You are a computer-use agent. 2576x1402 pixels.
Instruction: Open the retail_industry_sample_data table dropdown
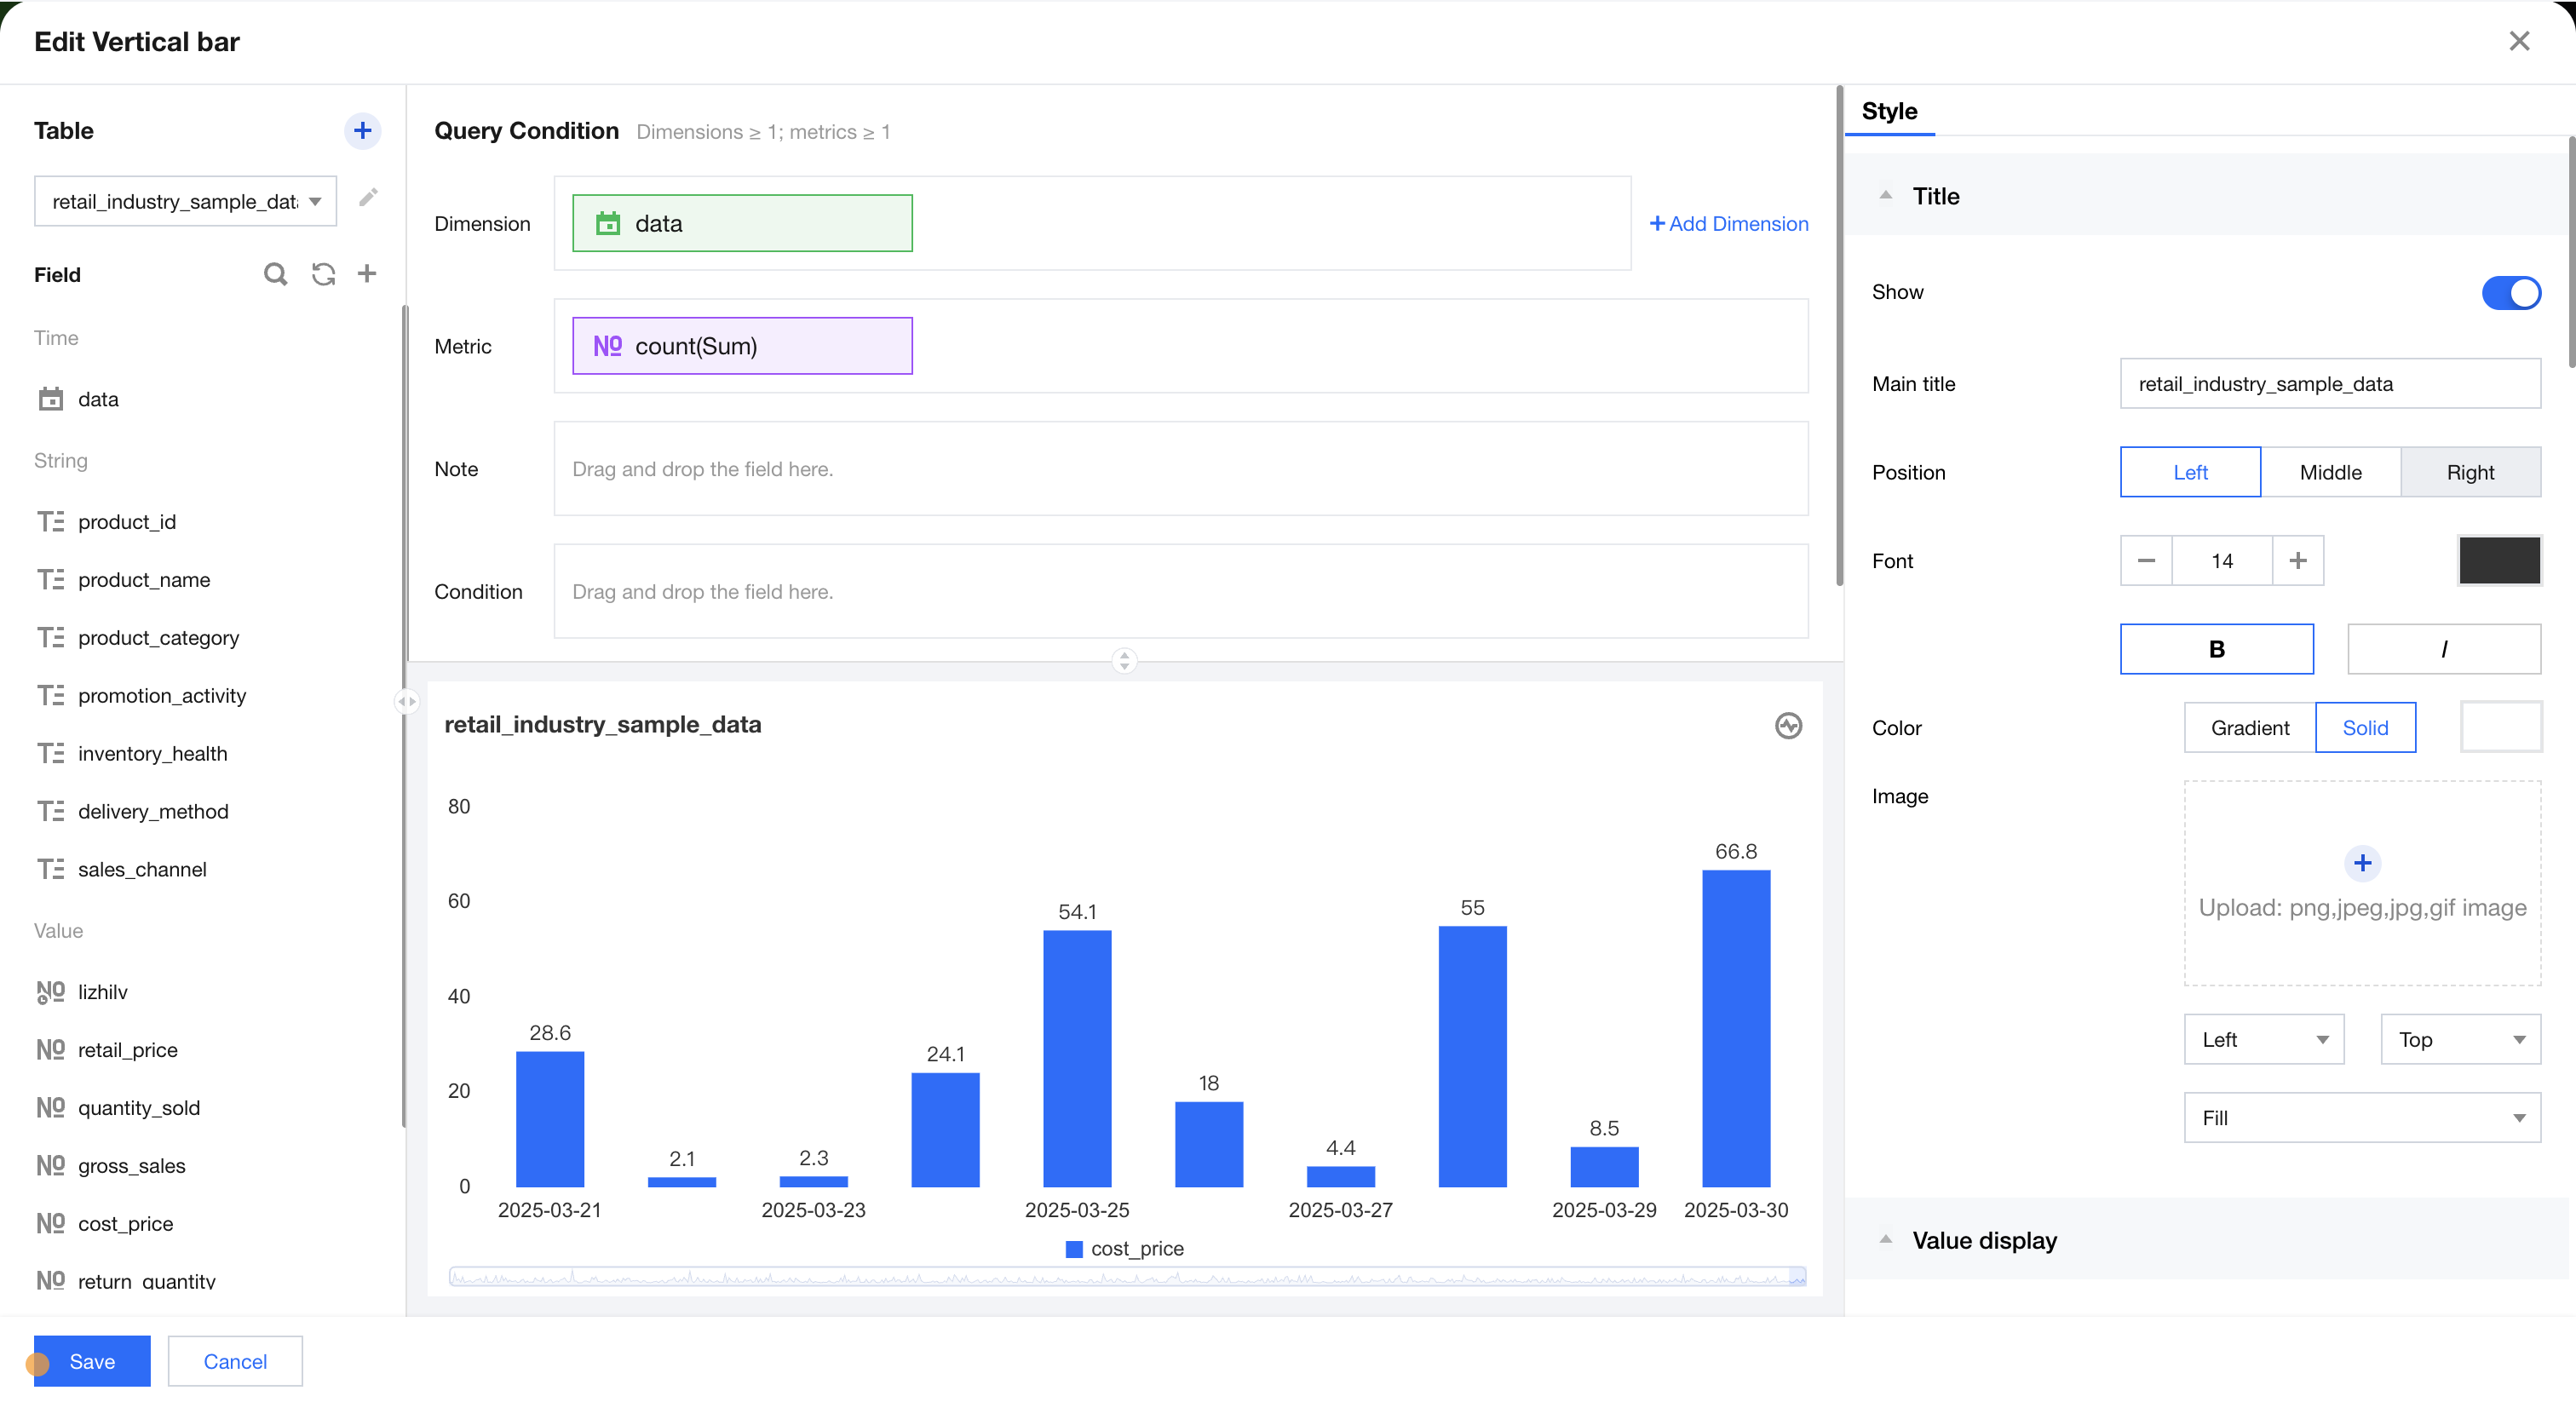[185, 201]
